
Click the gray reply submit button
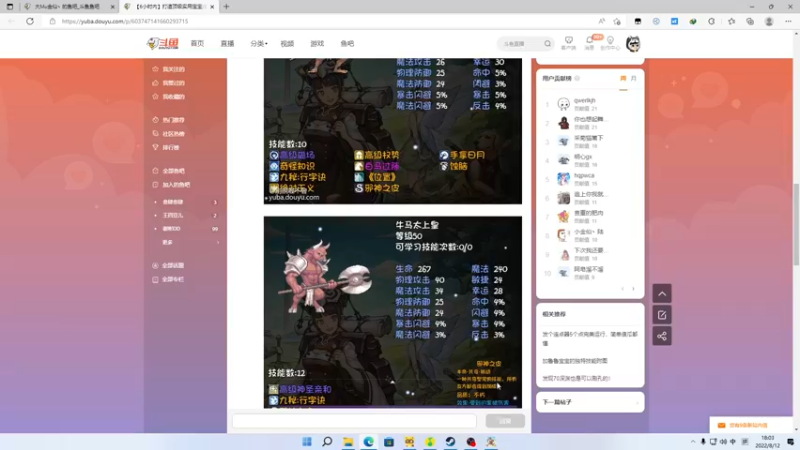tap(505, 421)
